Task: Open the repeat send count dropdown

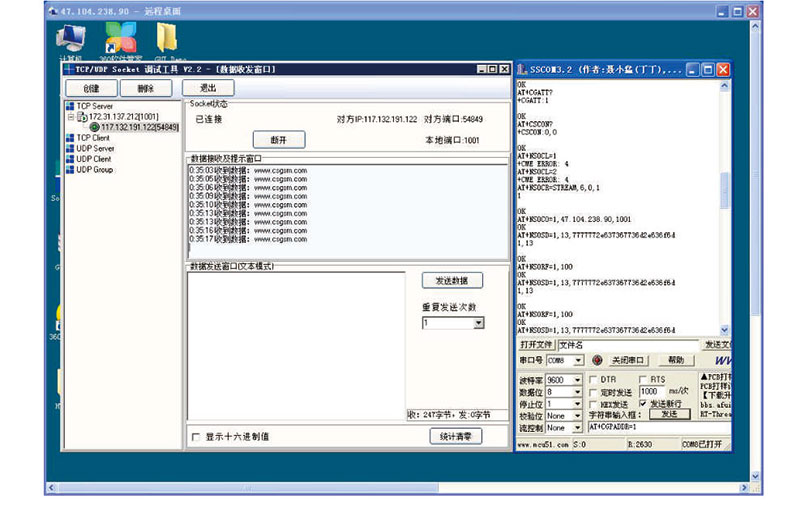Action: pos(479,323)
